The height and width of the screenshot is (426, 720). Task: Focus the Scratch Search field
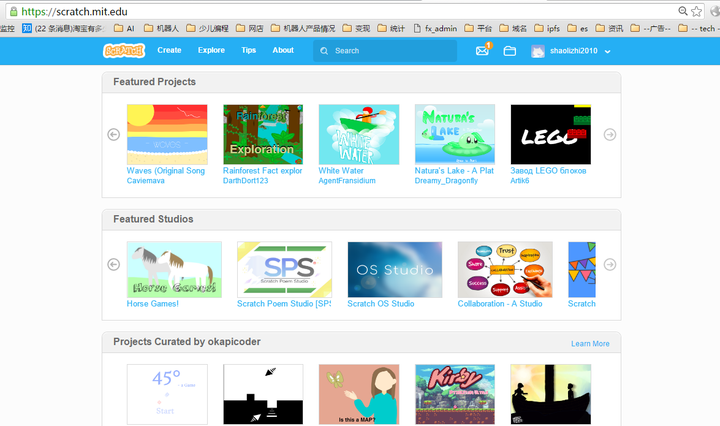385,51
